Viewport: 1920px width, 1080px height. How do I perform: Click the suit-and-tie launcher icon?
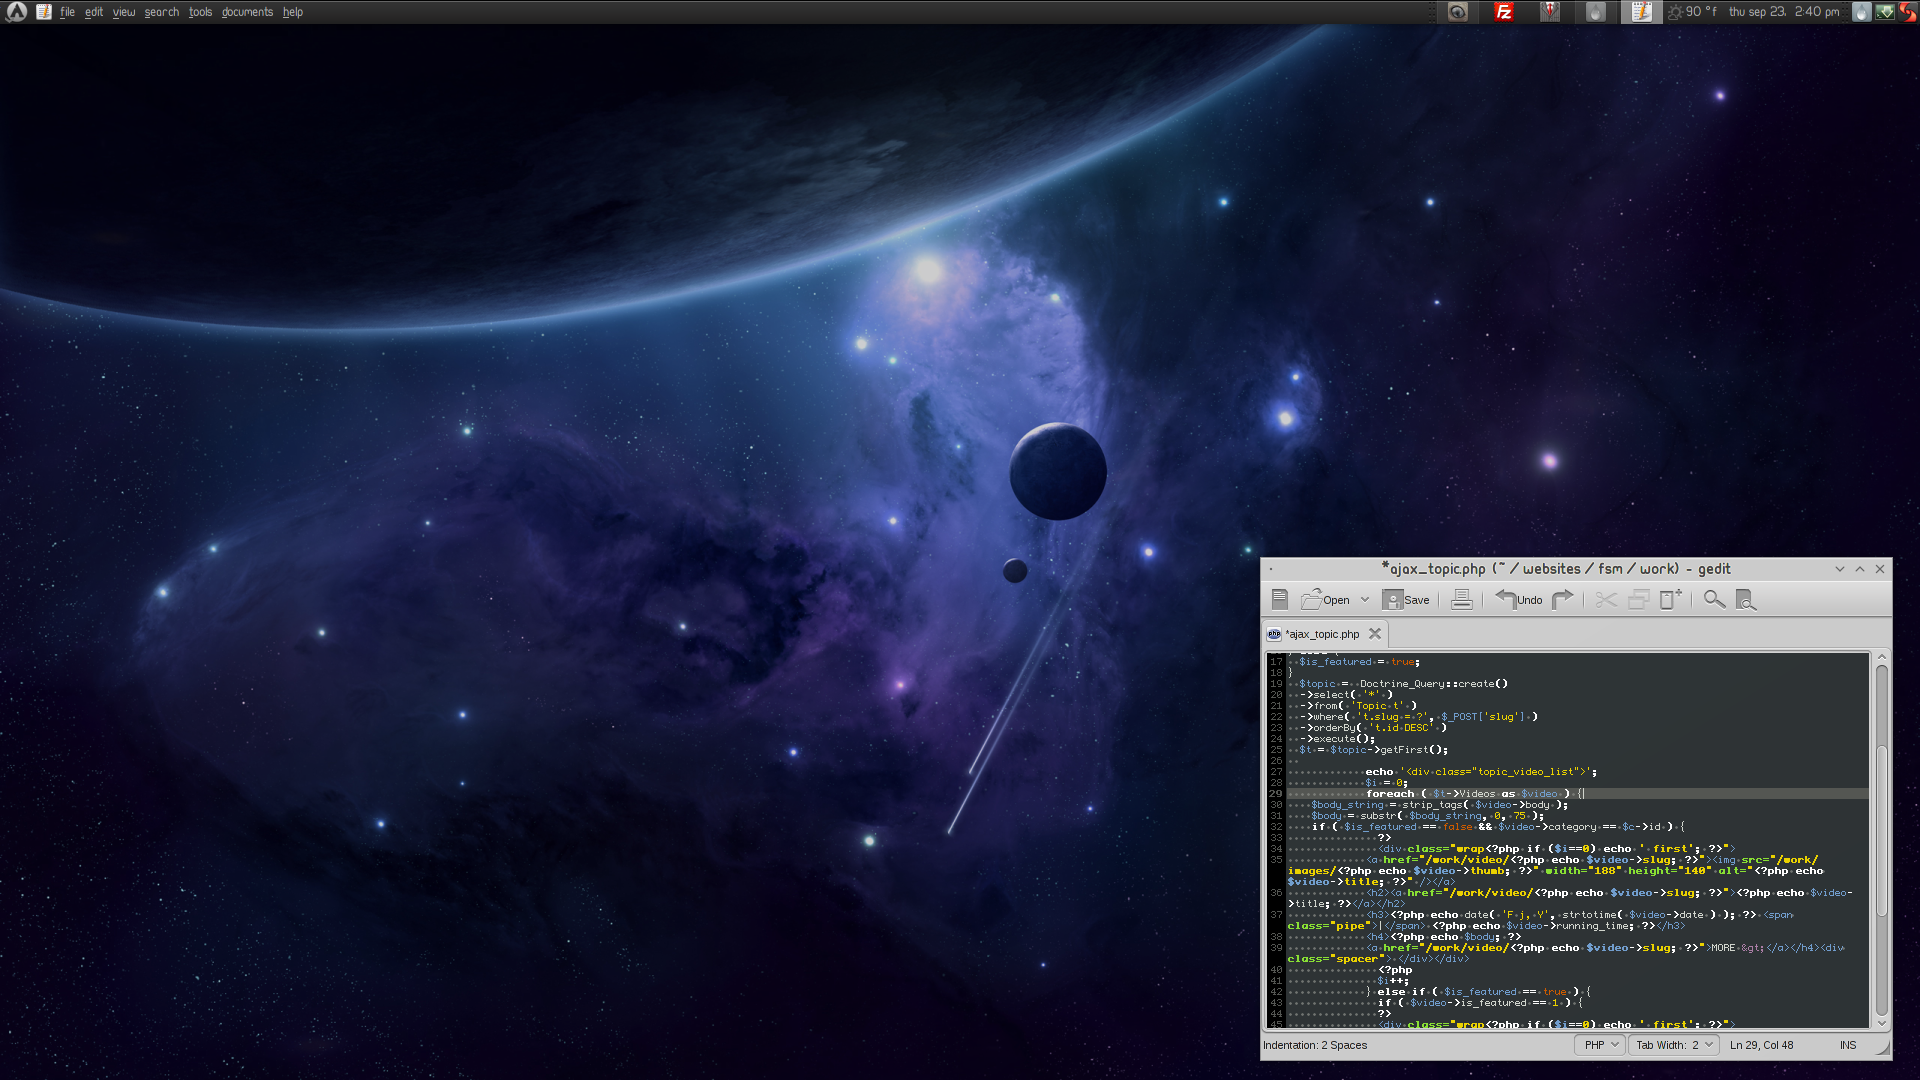(x=1549, y=12)
